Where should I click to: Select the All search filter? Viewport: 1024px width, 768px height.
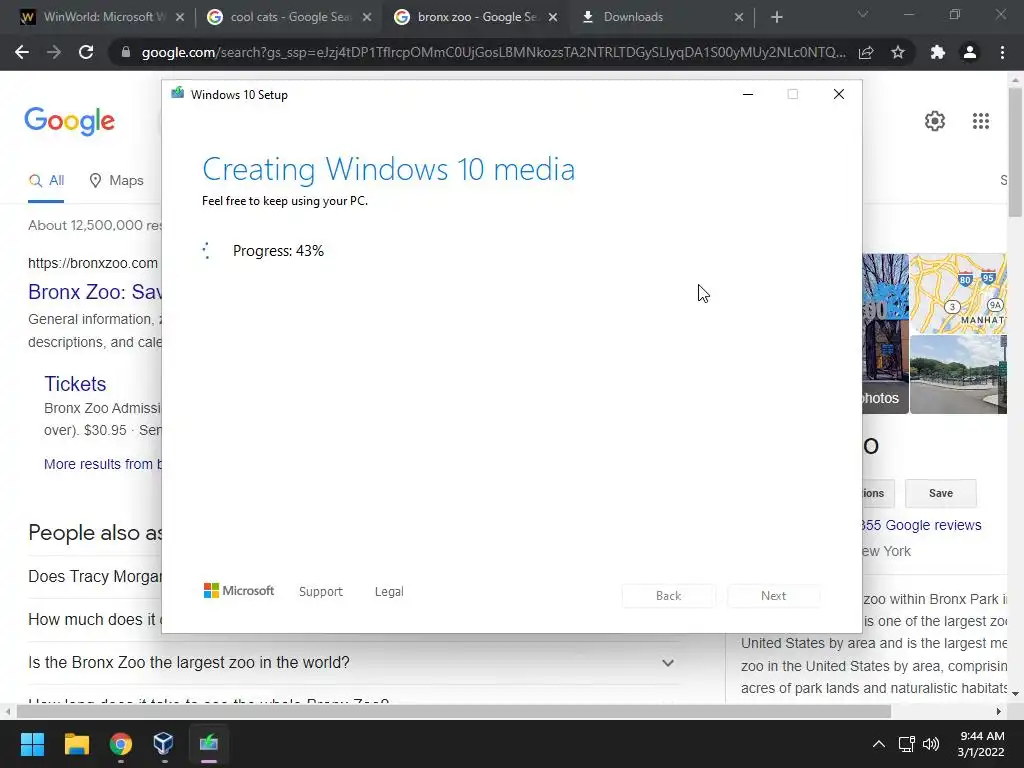click(46, 181)
